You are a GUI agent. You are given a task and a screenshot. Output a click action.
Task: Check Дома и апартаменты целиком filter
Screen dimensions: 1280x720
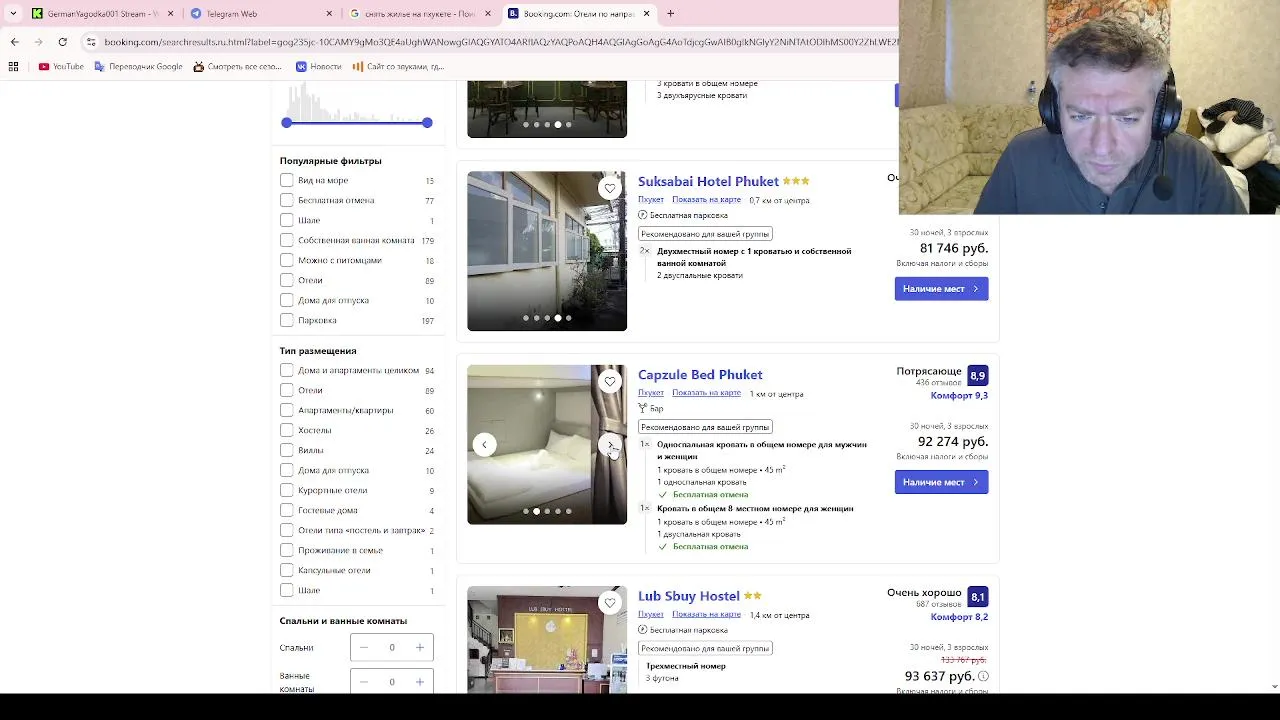(x=287, y=370)
